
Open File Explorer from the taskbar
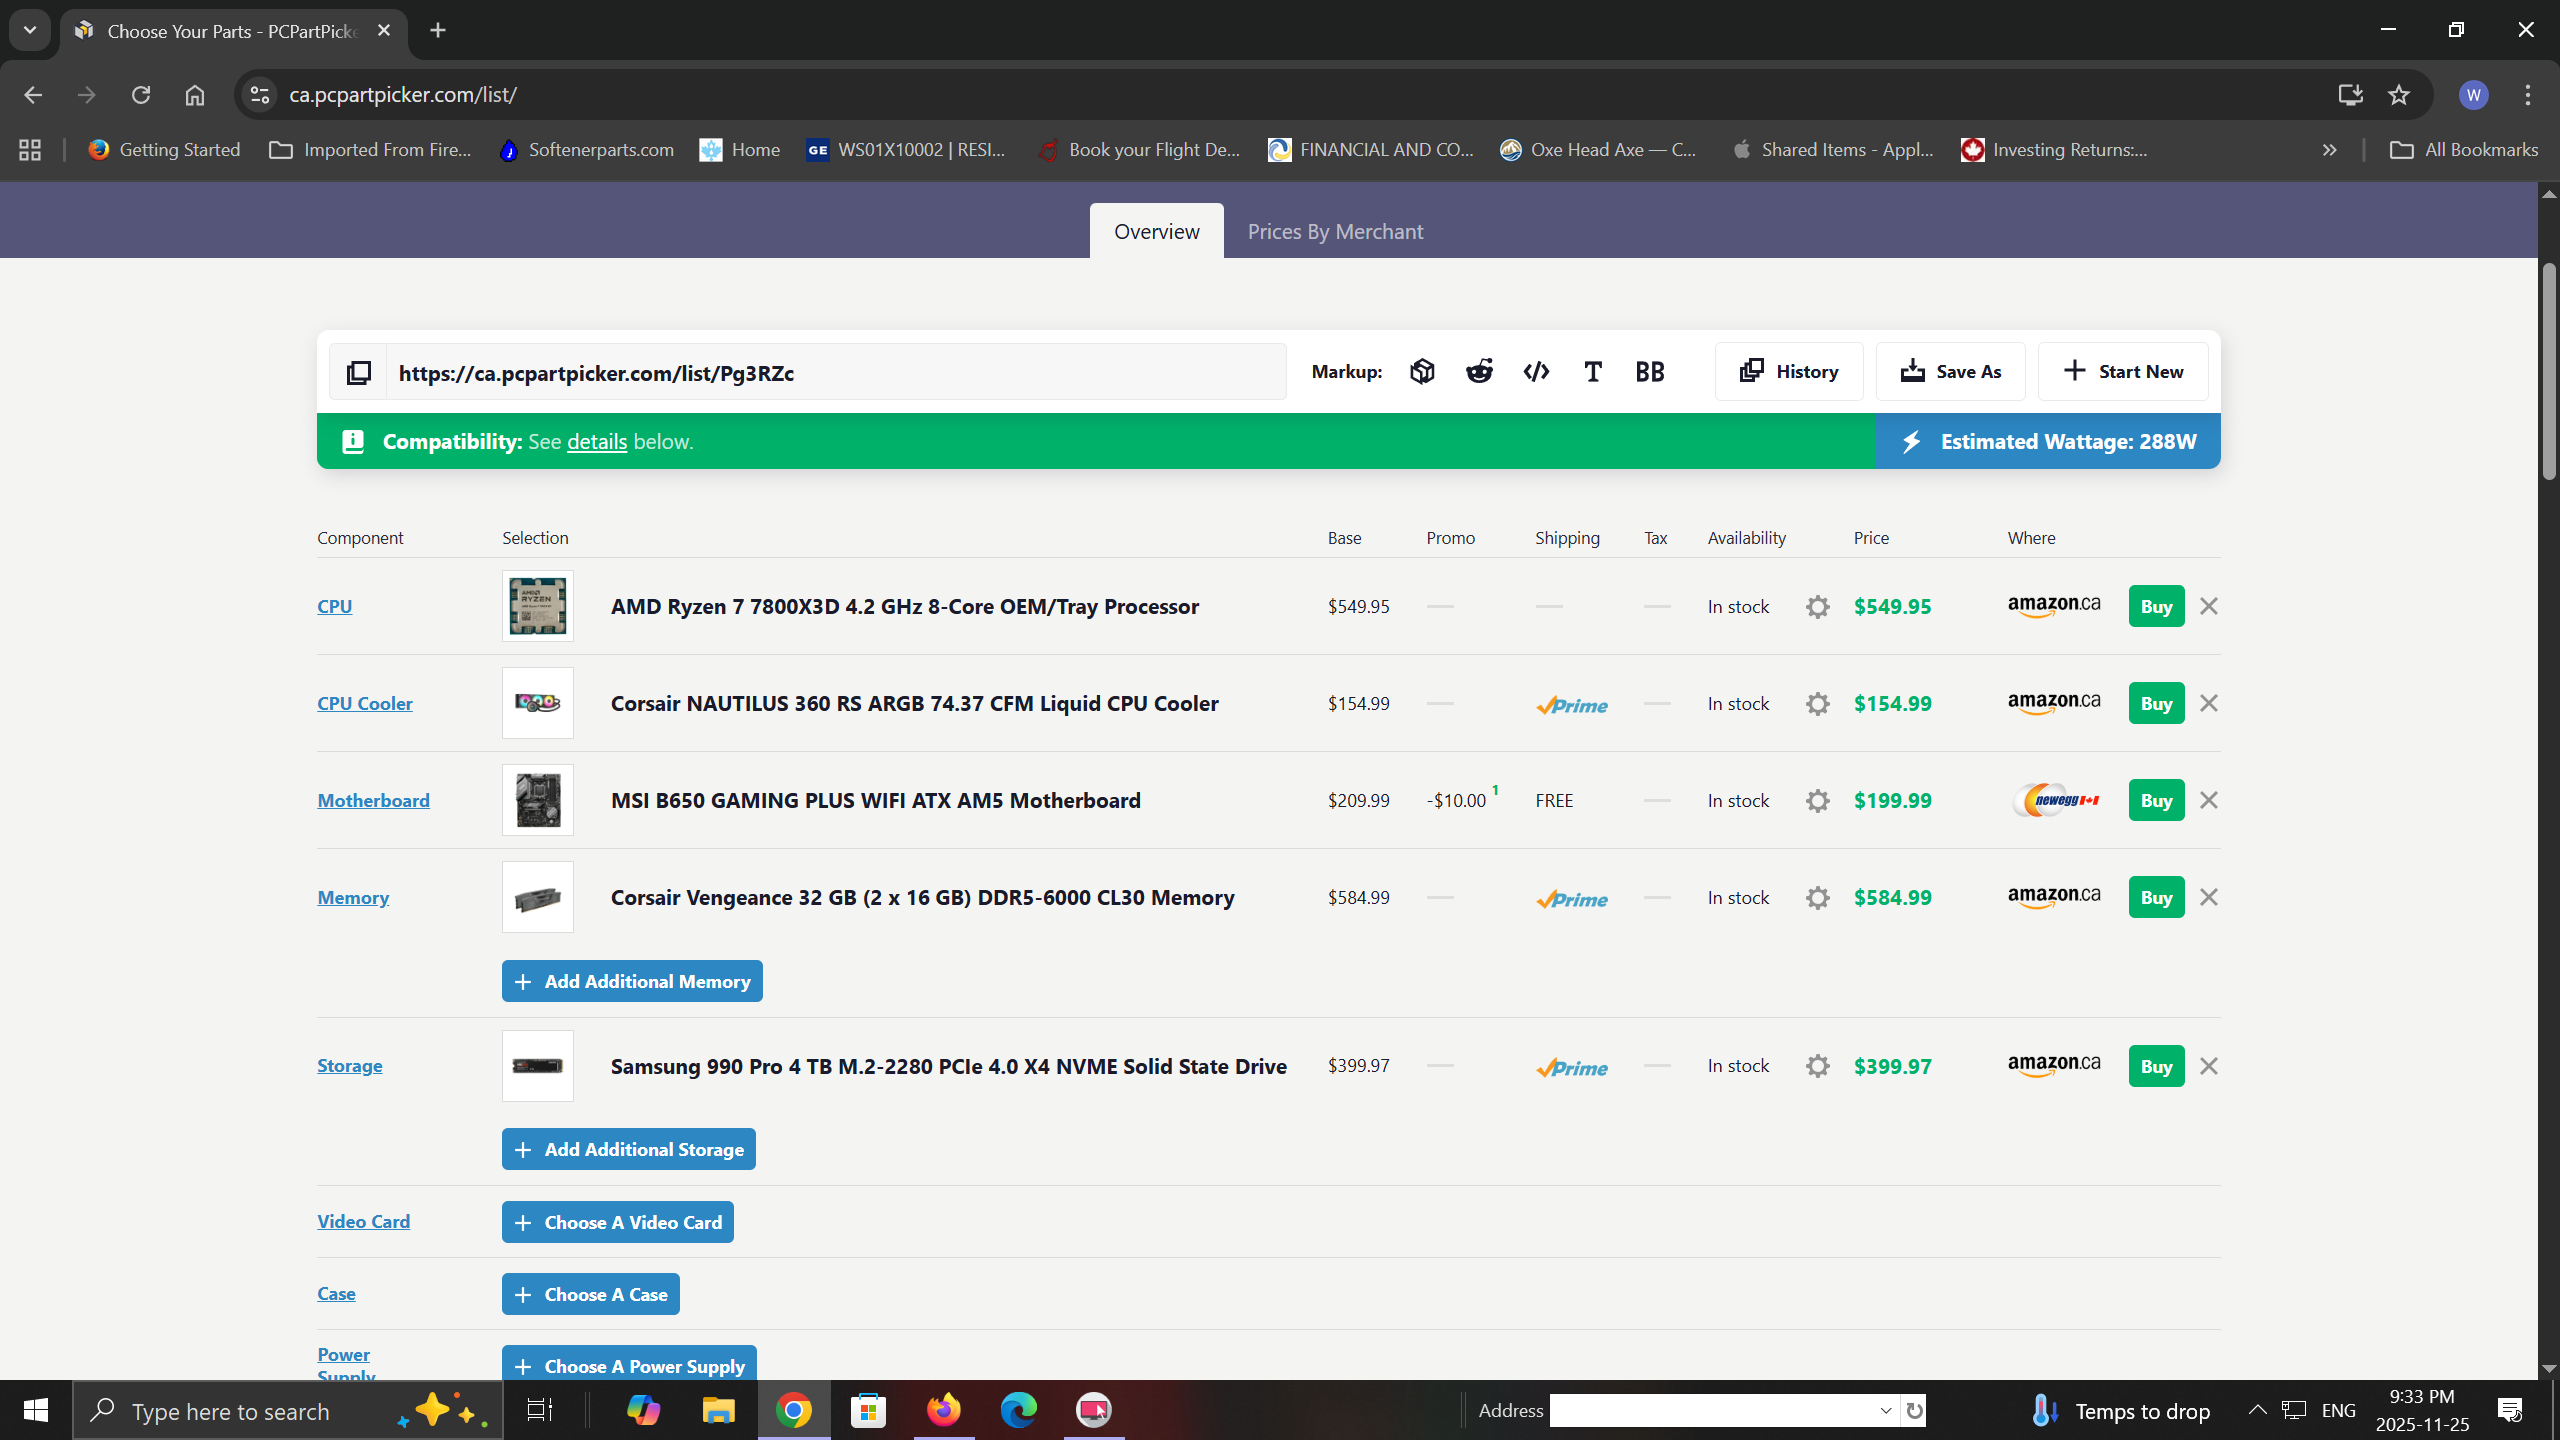click(718, 1411)
